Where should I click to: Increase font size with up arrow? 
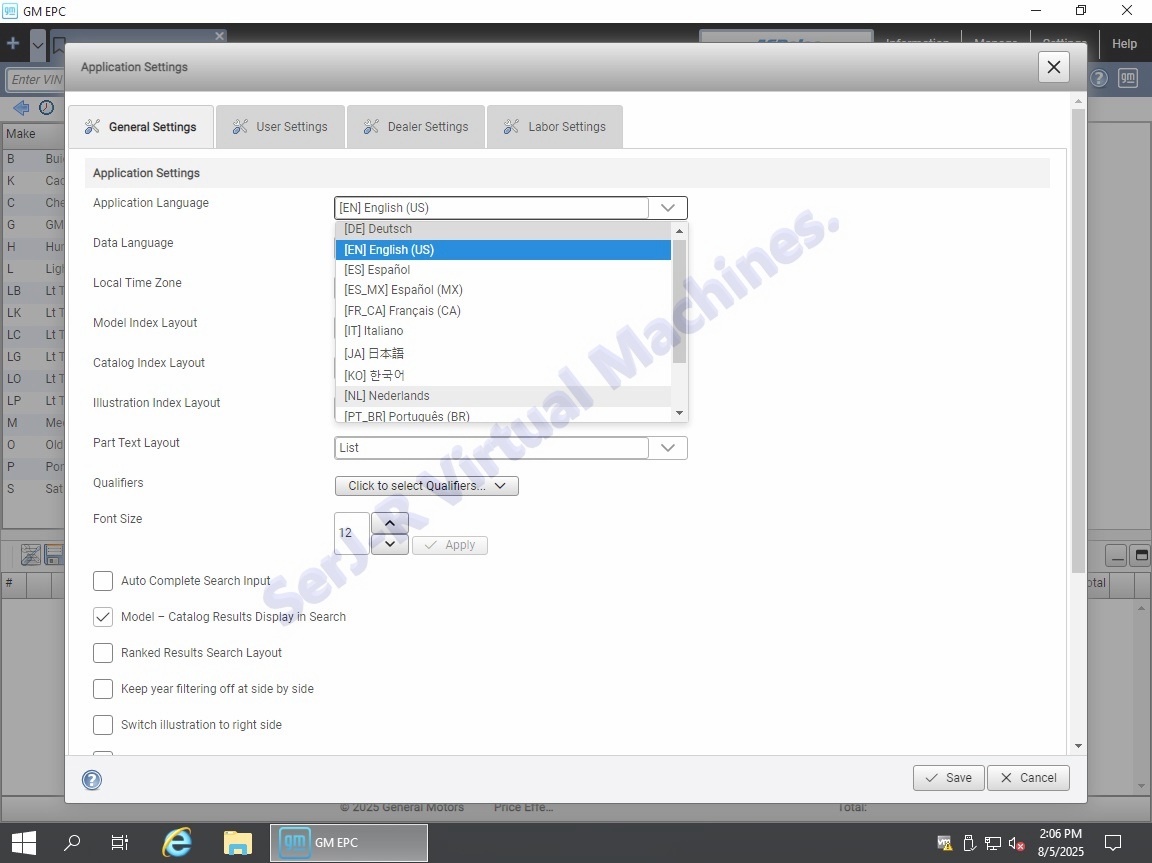coord(390,523)
